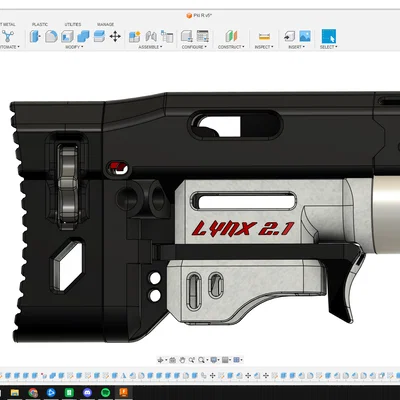Open the Insert dropdown menu
This screenshot has height=400, width=400.
[296, 47]
